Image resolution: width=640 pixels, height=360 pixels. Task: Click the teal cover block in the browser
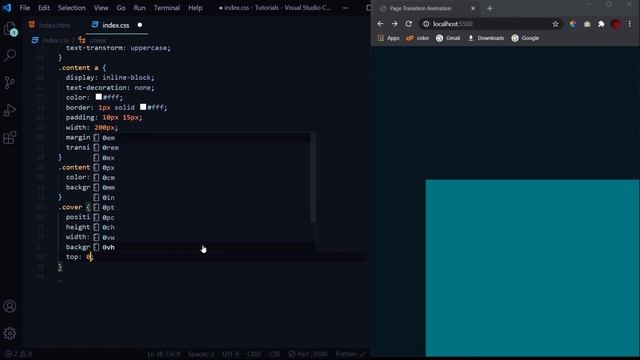coord(532,268)
